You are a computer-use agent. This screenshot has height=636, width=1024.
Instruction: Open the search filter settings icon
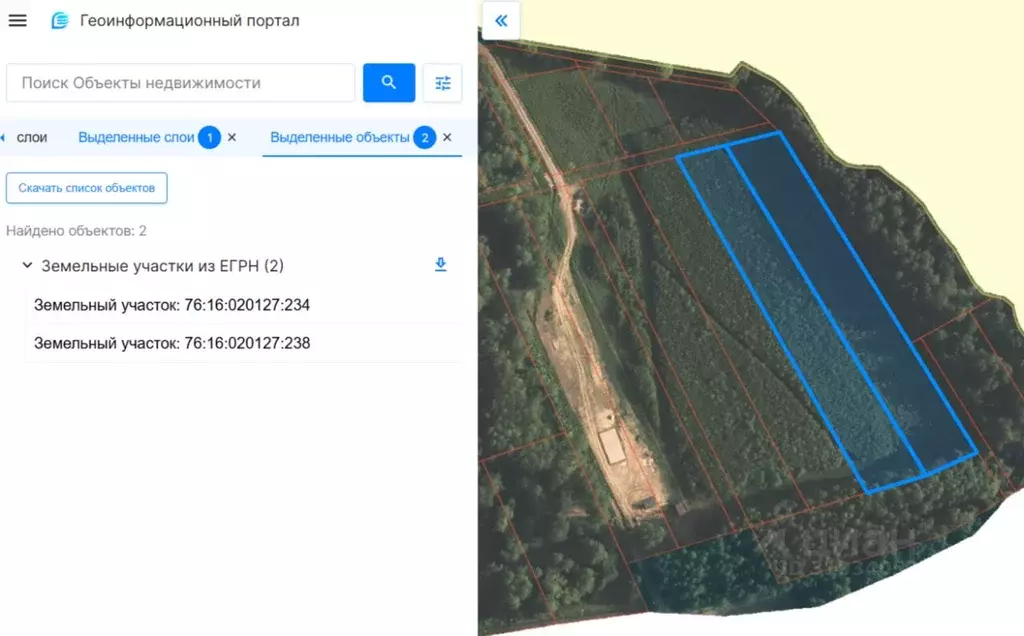443,82
